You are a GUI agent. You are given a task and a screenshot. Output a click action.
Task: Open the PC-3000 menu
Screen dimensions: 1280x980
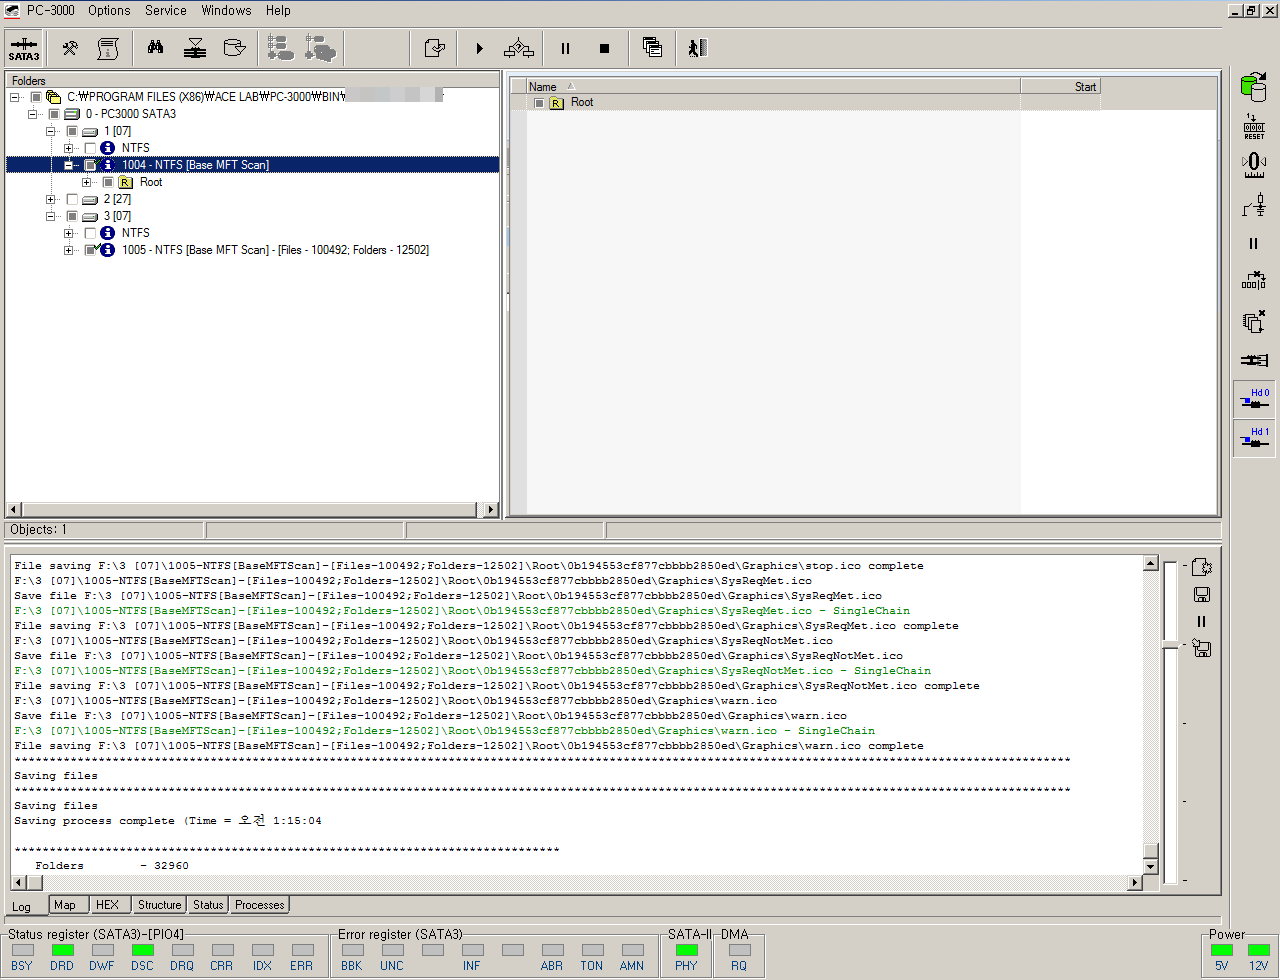point(50,10)
